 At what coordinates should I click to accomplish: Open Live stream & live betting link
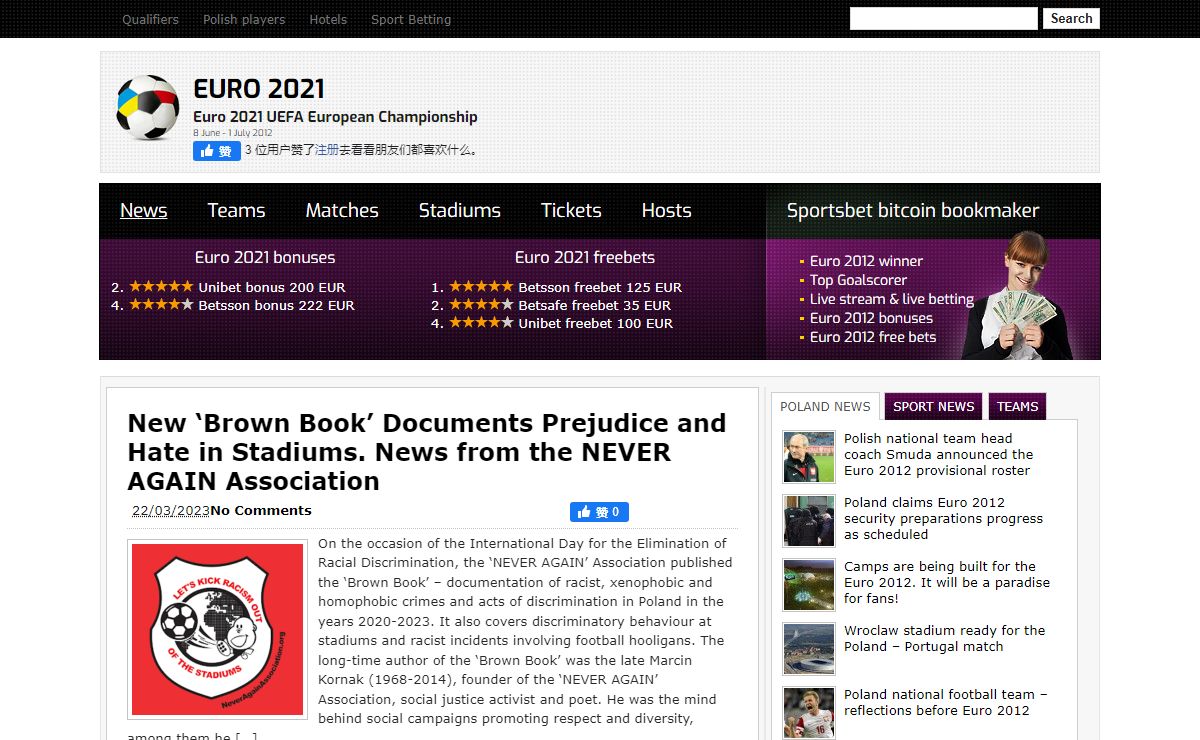[x=892, y=299]
